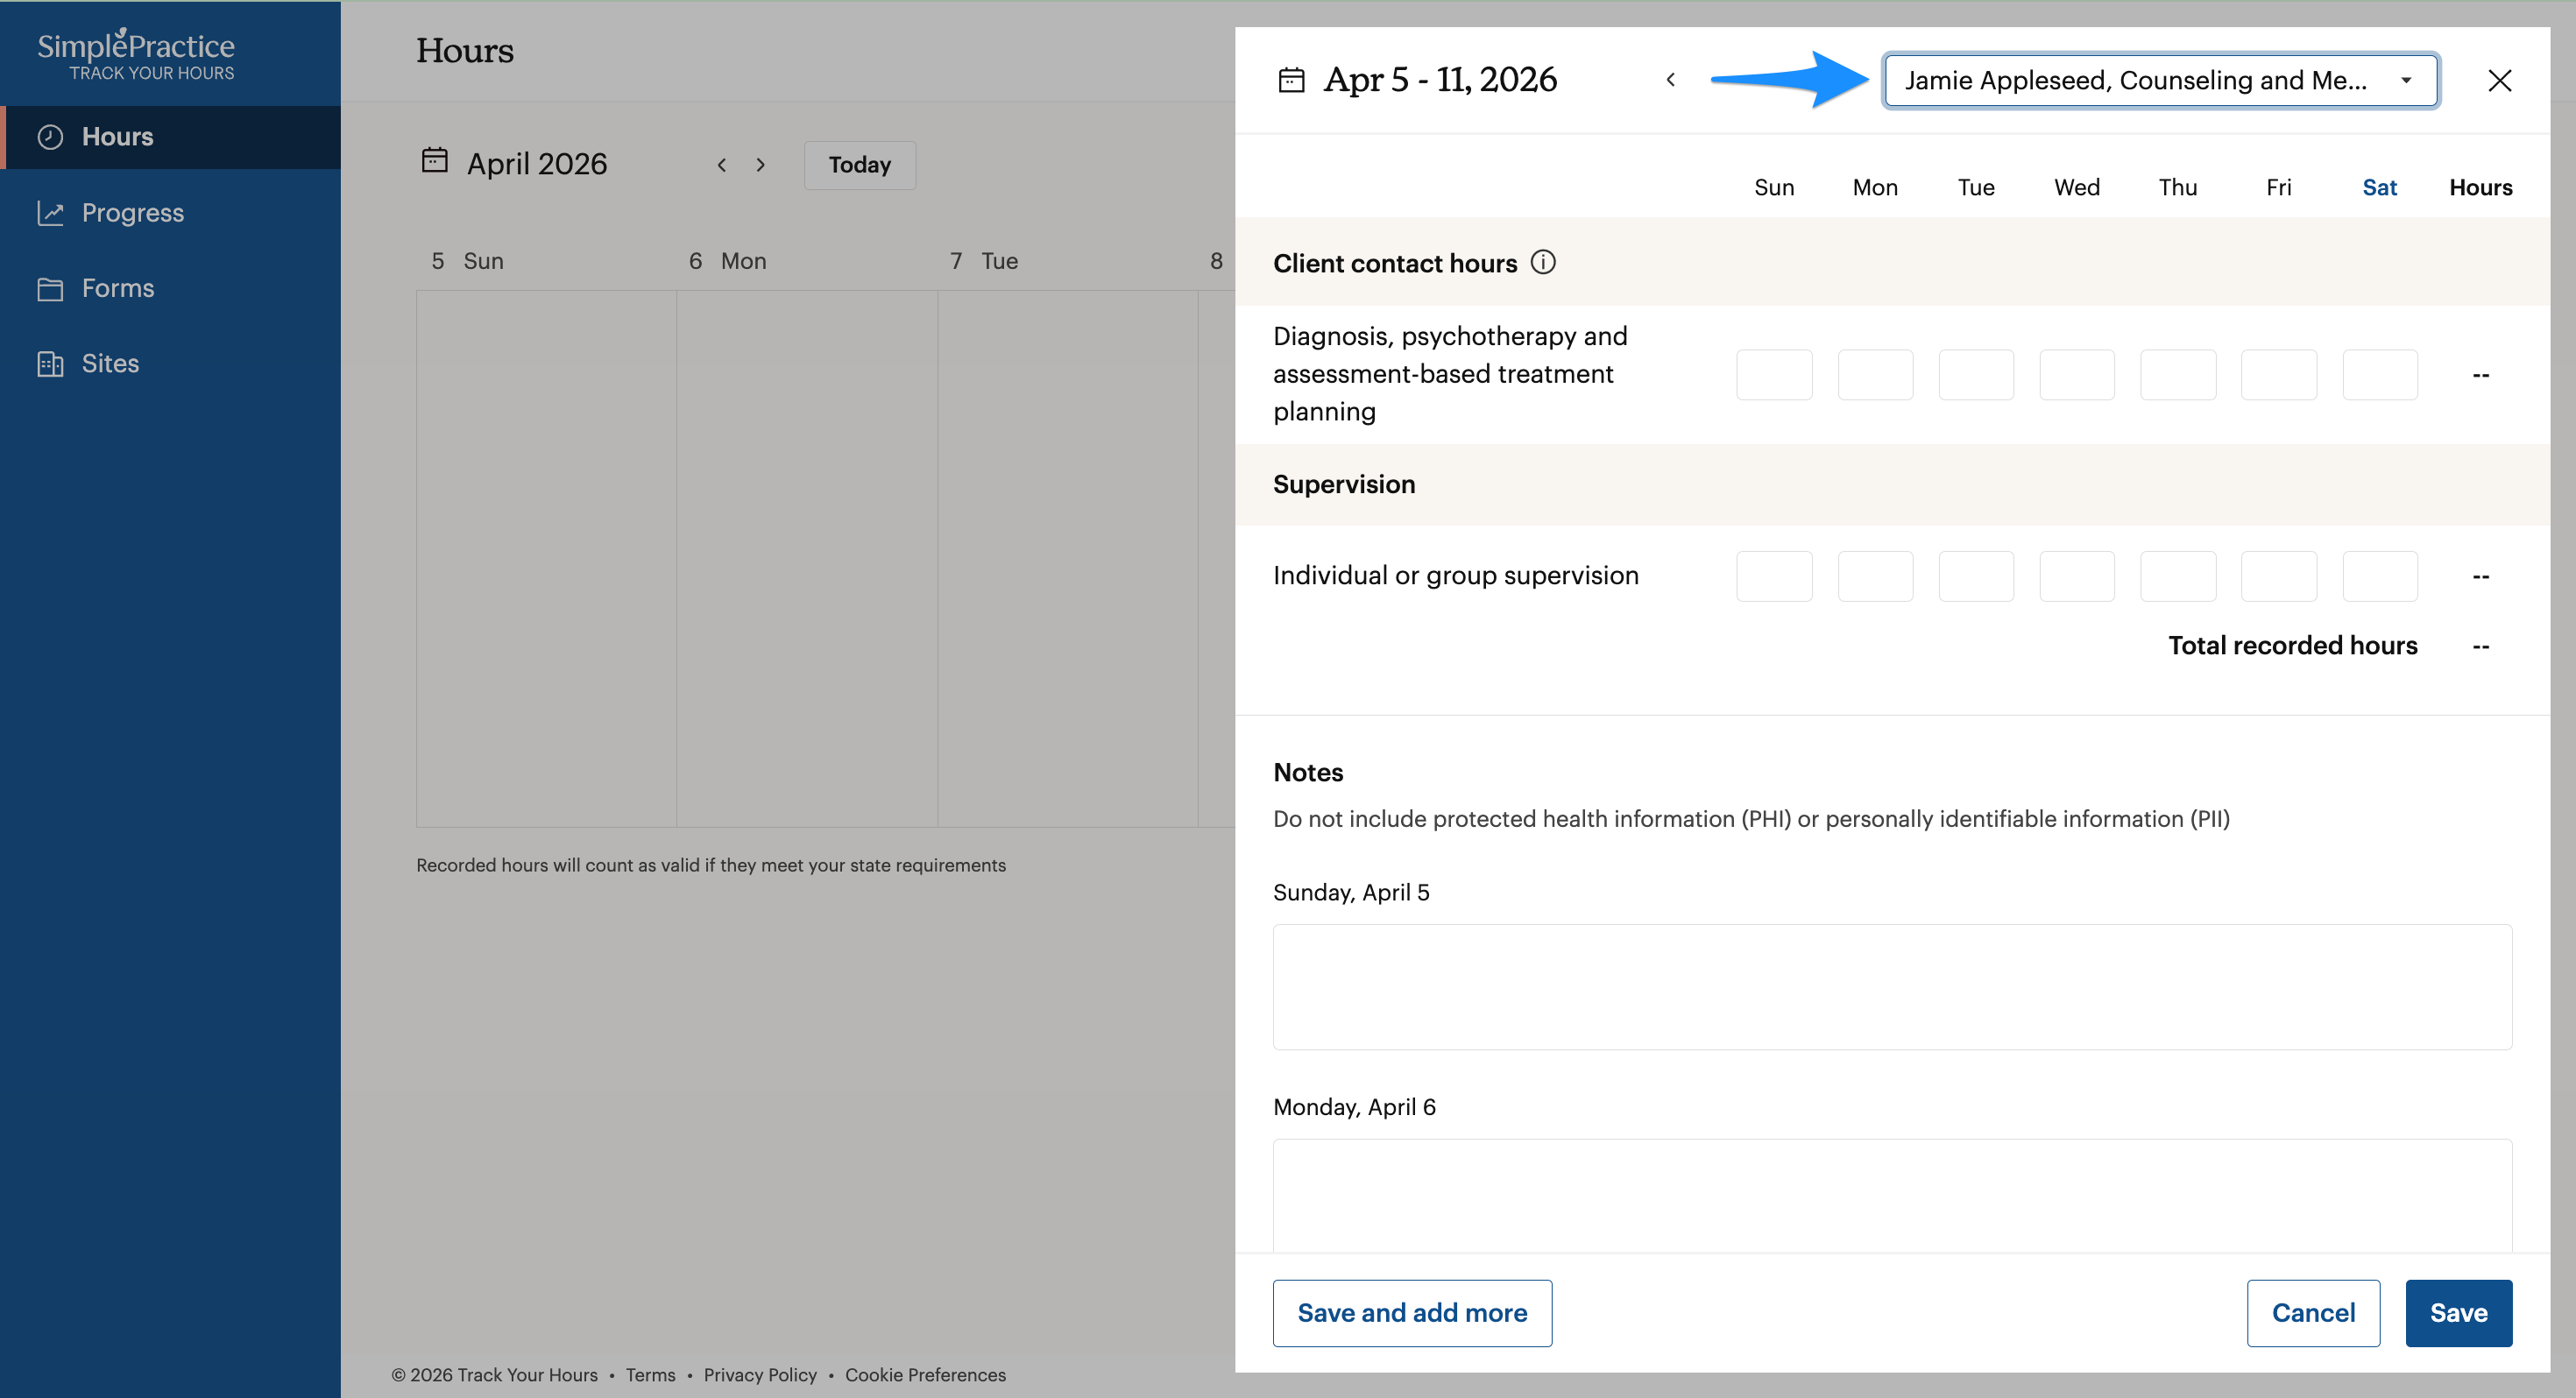Viewport: 2576px width, 1398px height.
Task: Click the Hours clock icon
Action: tap(50, 137)
